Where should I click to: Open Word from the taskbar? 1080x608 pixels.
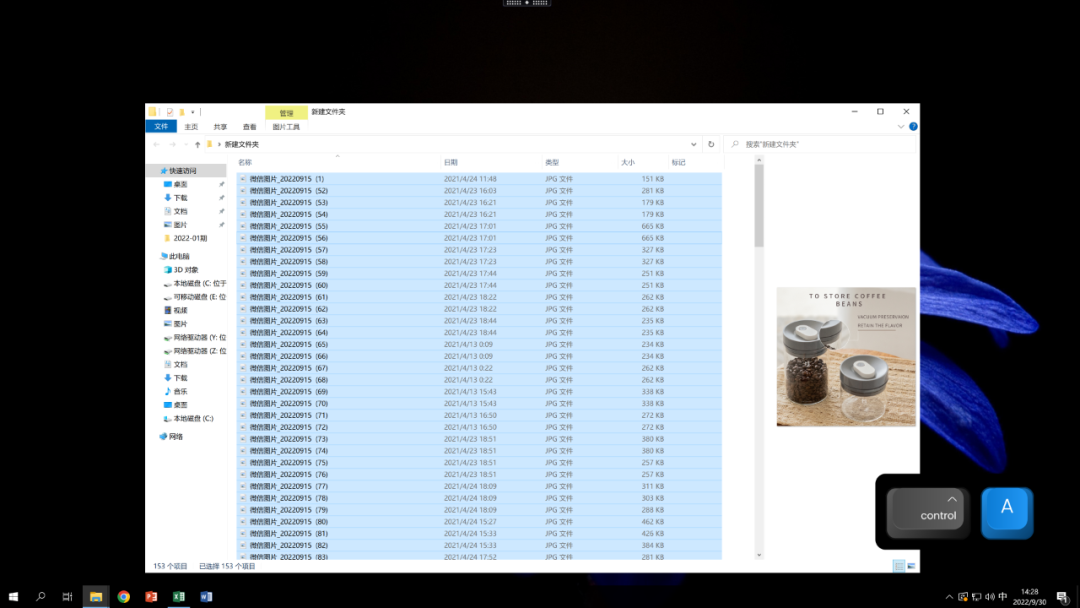pyautogui.click(x=206, y=596)
